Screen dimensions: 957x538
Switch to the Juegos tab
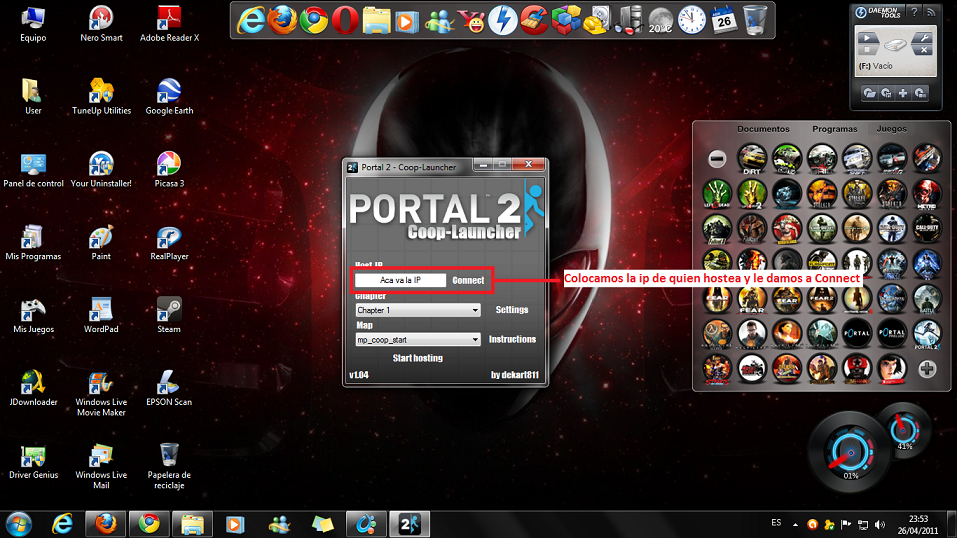pos(892,129)
